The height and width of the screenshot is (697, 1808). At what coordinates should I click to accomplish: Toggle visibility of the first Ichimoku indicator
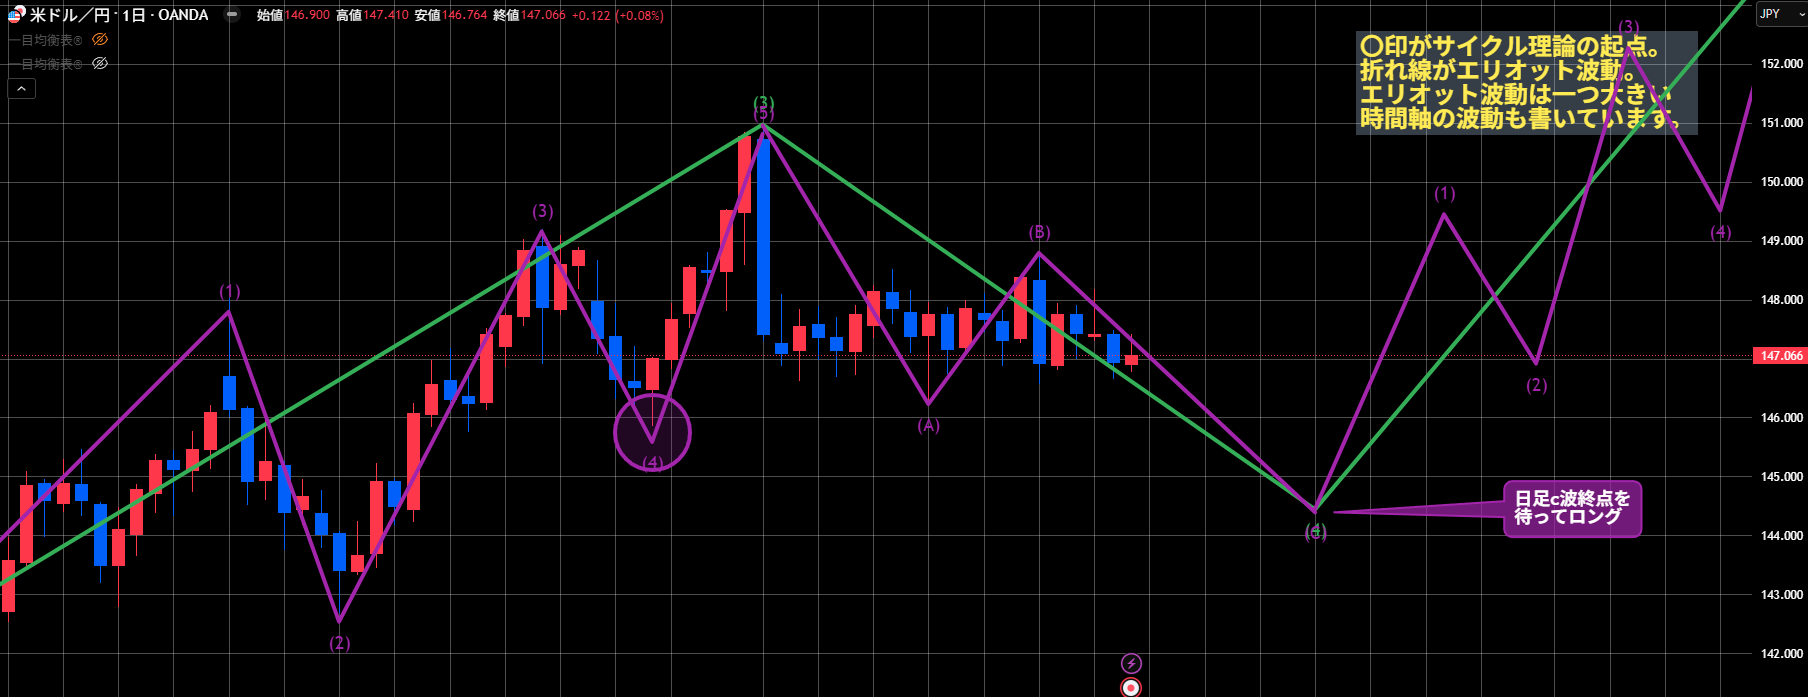(x=100, y=40)
